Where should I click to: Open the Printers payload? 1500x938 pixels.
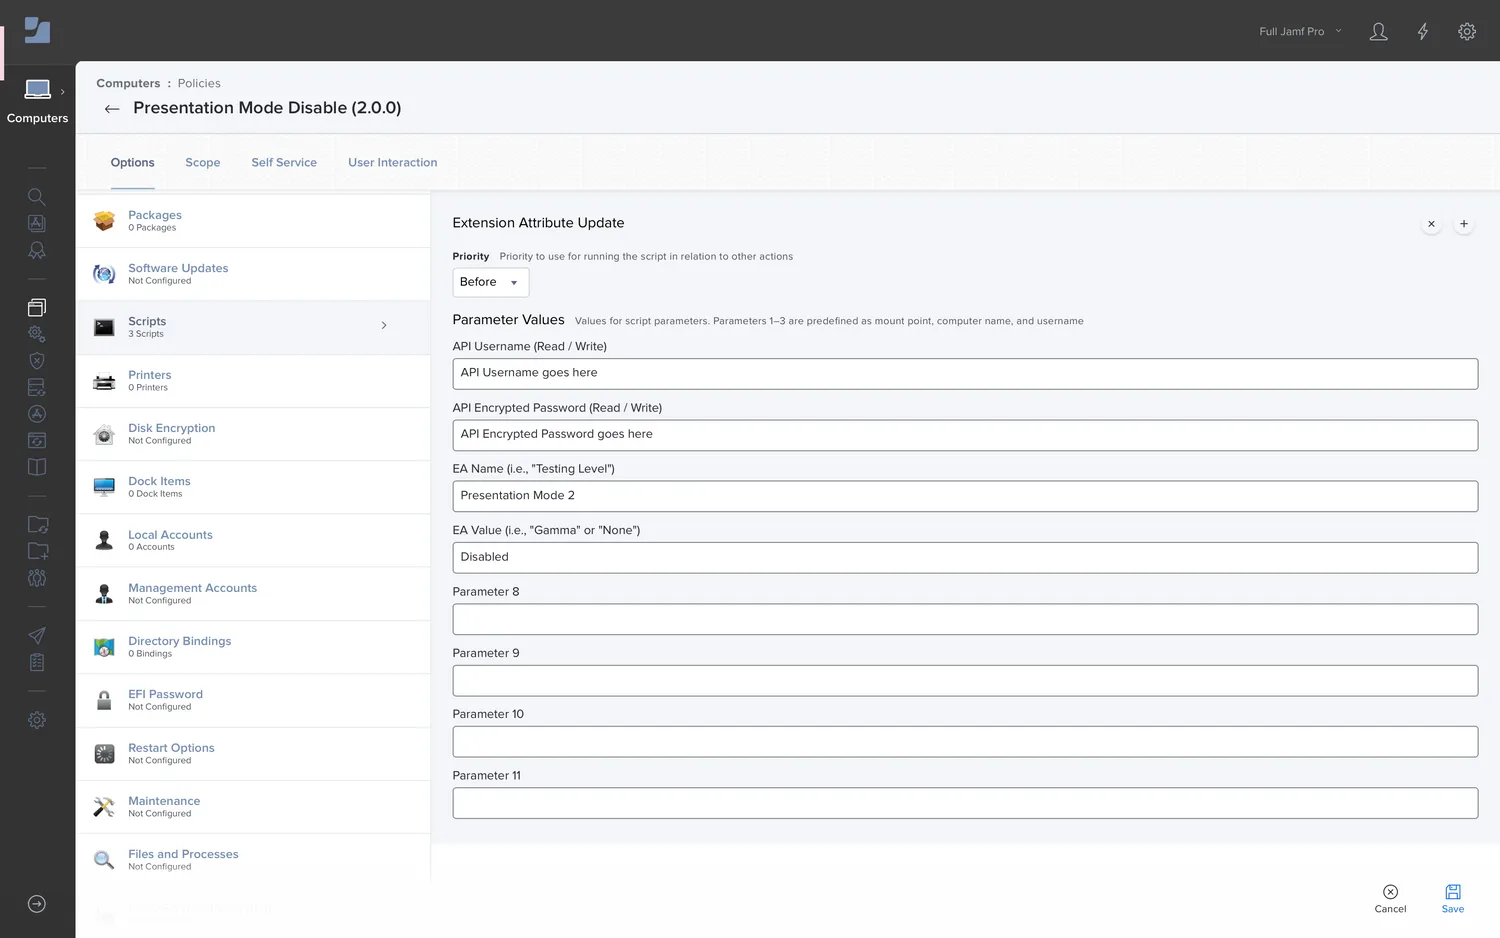pyautogui.click(x=253, y=381)
